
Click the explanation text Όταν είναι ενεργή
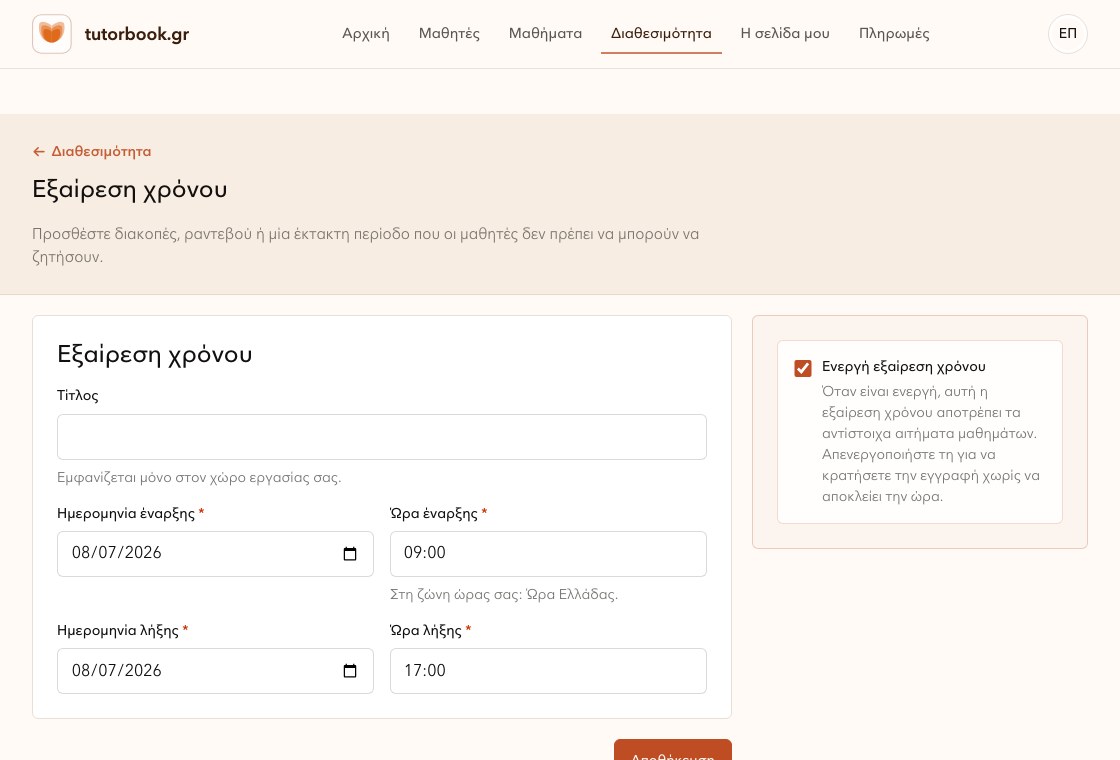tap(931, 444)
